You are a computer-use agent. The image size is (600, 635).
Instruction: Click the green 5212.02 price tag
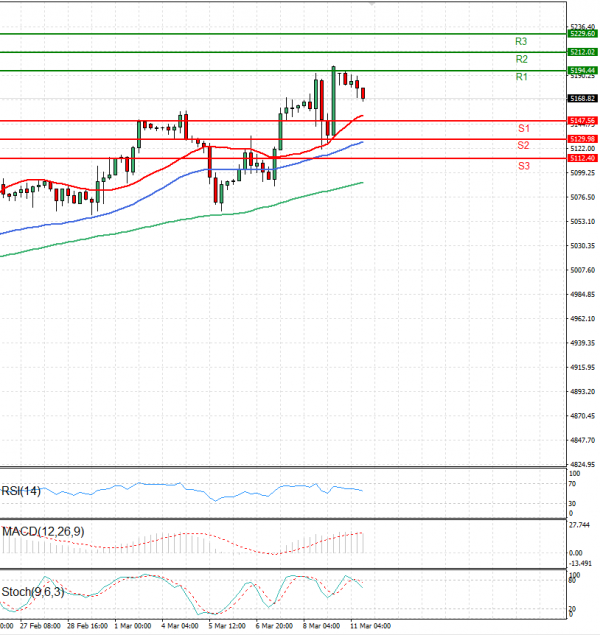pyautogui.click(x=582, y=51)
